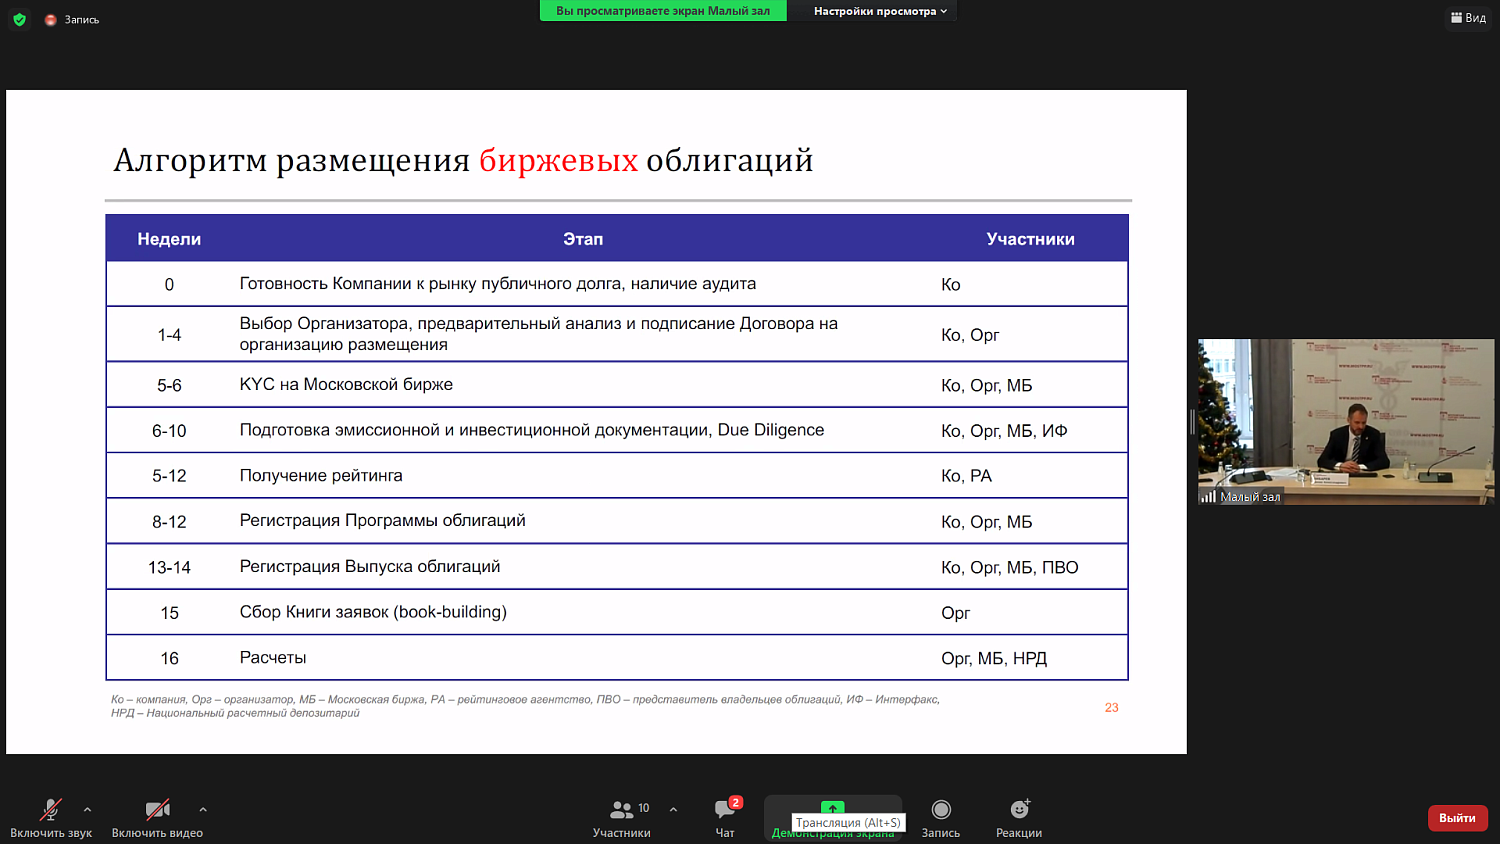Click the text 'Получение рейтинга'

click(321, 475)
